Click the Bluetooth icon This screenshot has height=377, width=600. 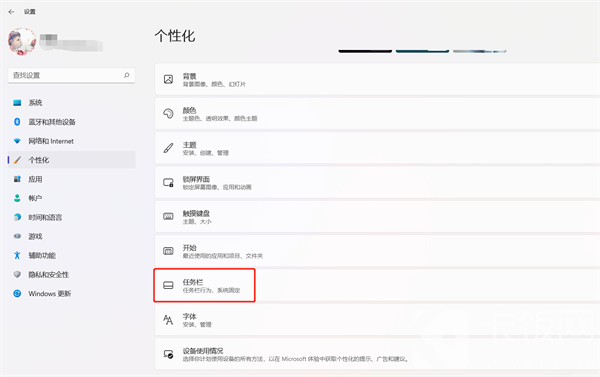coord(17,122)
